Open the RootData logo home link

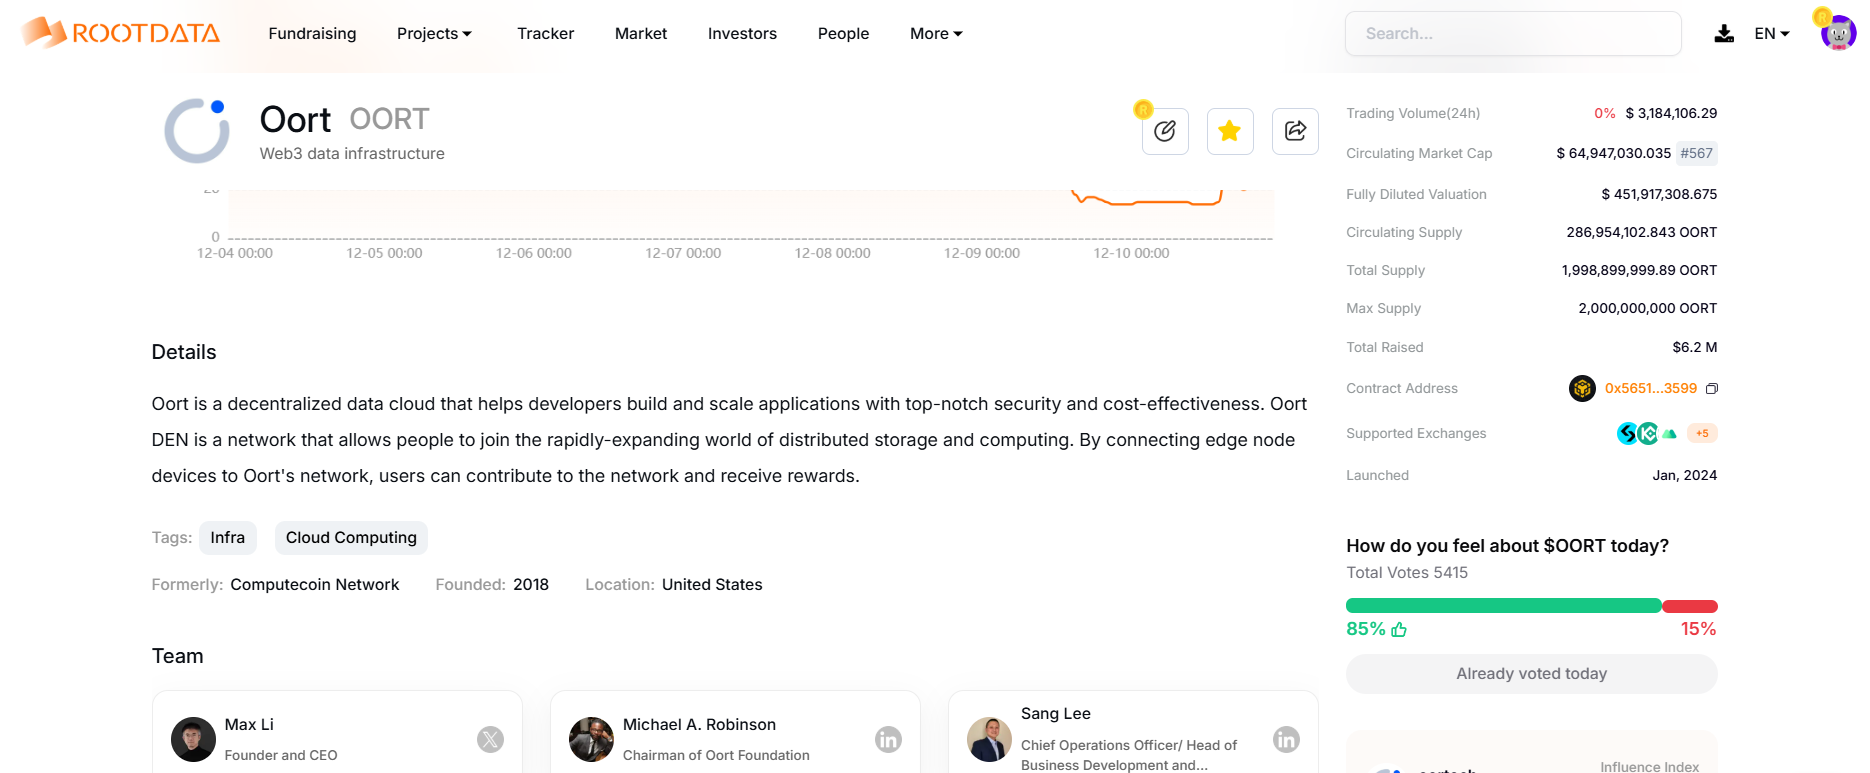[121, 33]
